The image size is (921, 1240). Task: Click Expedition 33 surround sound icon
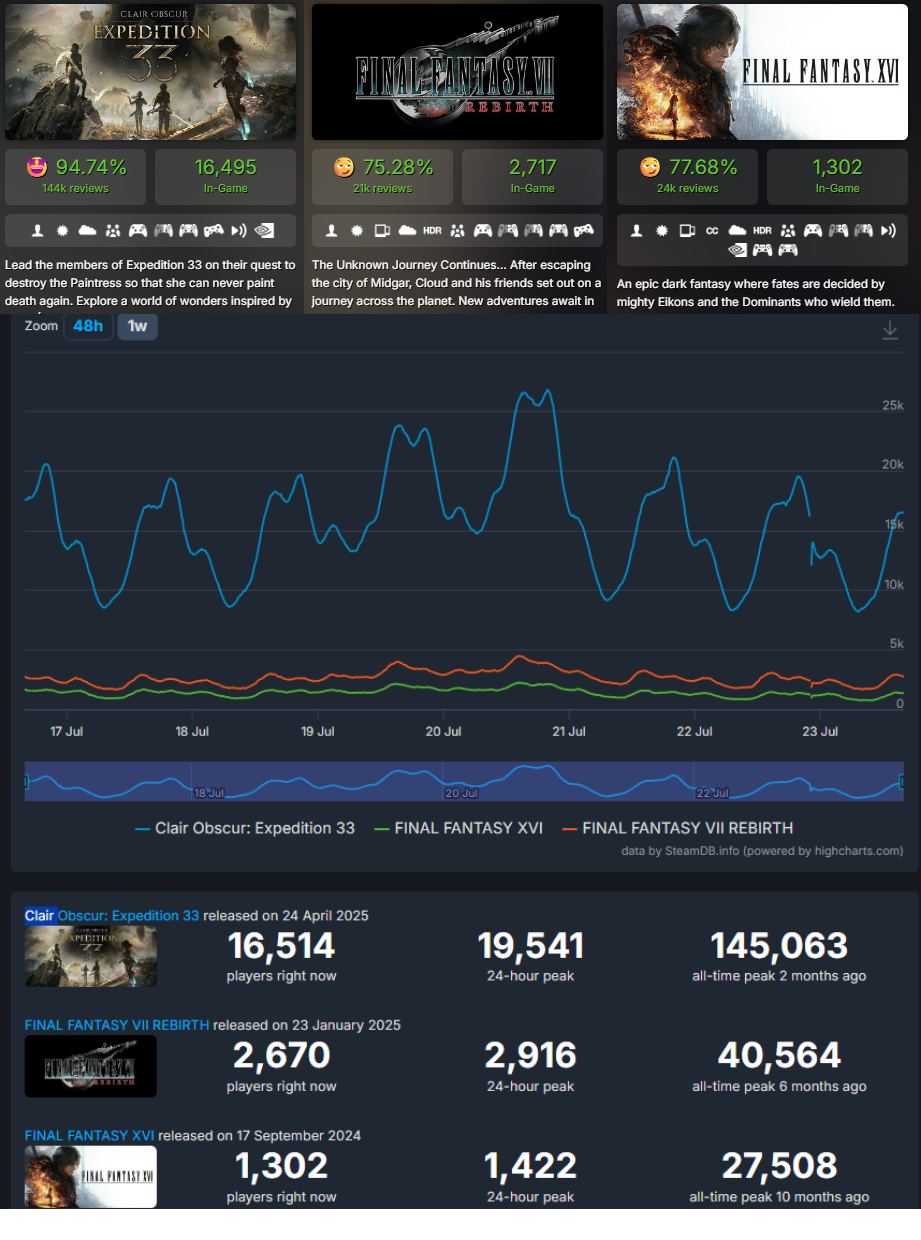pos(238,231)
